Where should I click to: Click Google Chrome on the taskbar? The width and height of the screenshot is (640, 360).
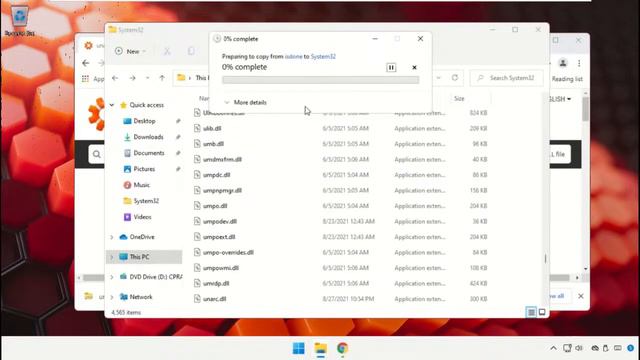(342, 348)
